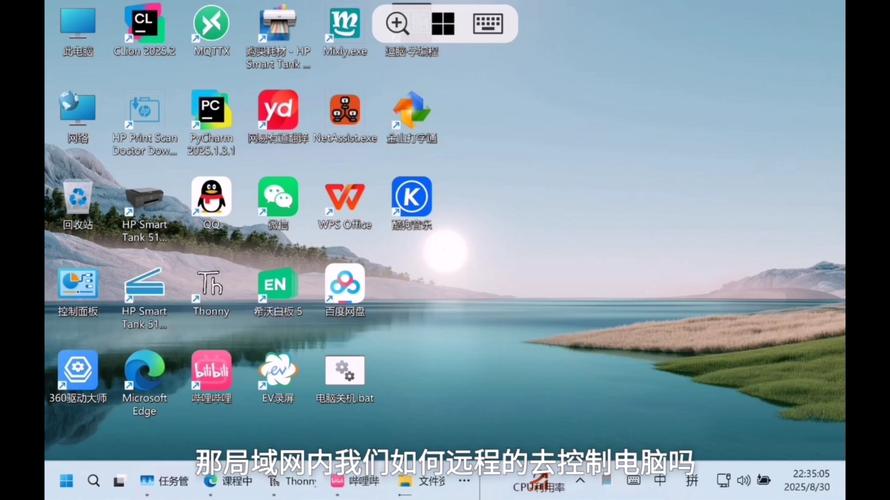Select the 电脑关机.bat file
Viewport: 890px width, 500px height.
point(345,371)
